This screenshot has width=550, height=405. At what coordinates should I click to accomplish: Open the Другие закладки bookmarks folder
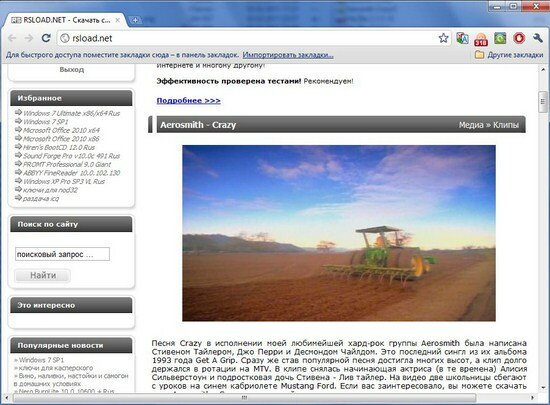pyautogui.click(x=509, y=55)
